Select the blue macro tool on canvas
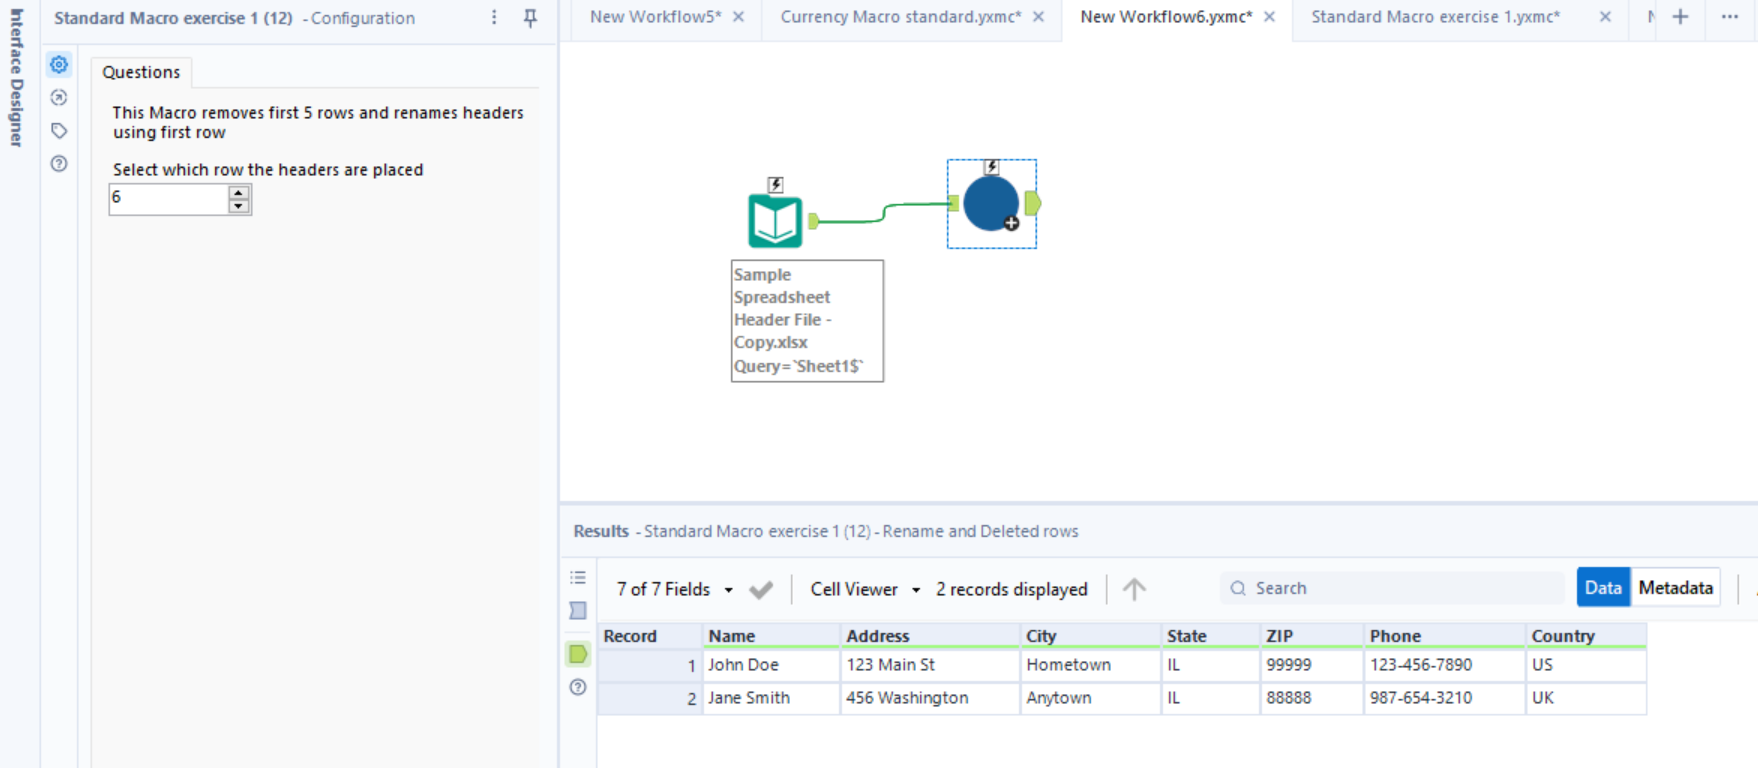The image size is (1758, 768). 991,204
